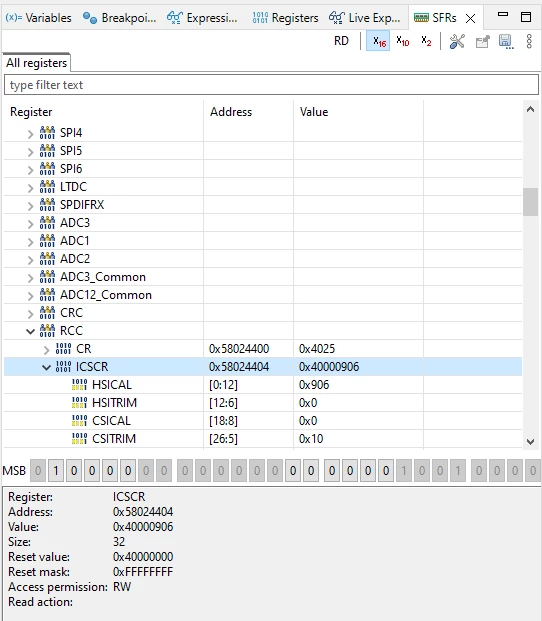Select the CRC peripheral icon
Viewport: 542px width, 621px height.
pyautogui.click(x=47, y=313)
